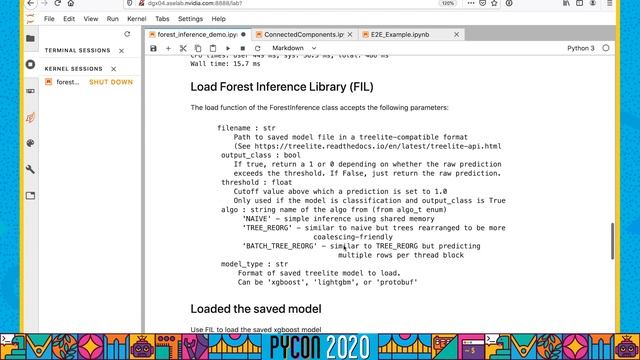Open the Settings menu
Image resolution: width=640 pixels, height=360 pixels.
pyautogui.click(x=190, y=19)
